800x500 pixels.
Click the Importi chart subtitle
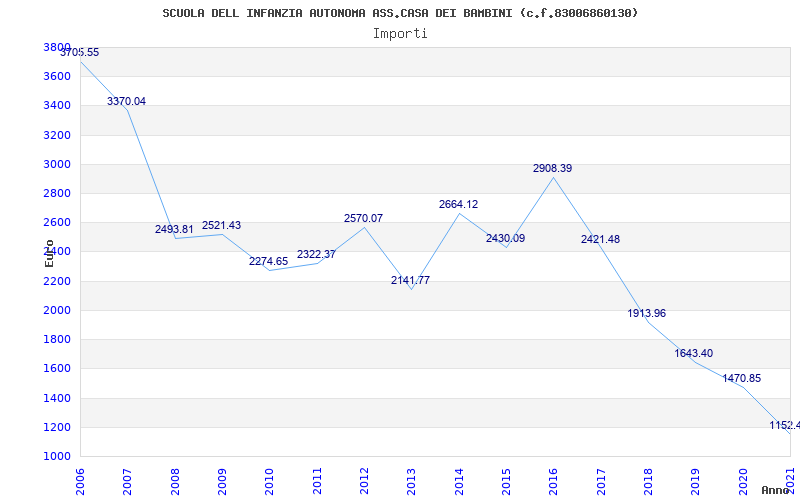tap(400, 34)
